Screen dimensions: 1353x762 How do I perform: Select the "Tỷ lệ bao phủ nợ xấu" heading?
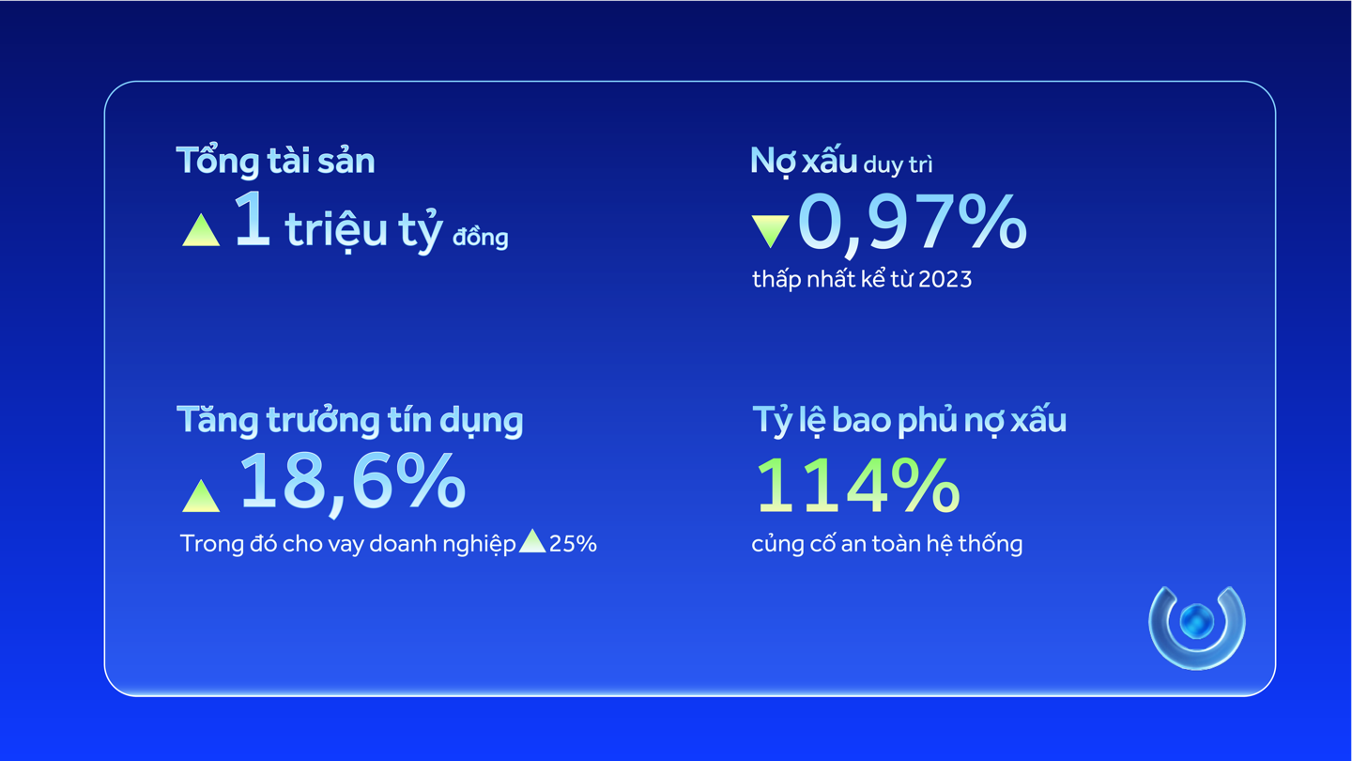coord(909,420)
